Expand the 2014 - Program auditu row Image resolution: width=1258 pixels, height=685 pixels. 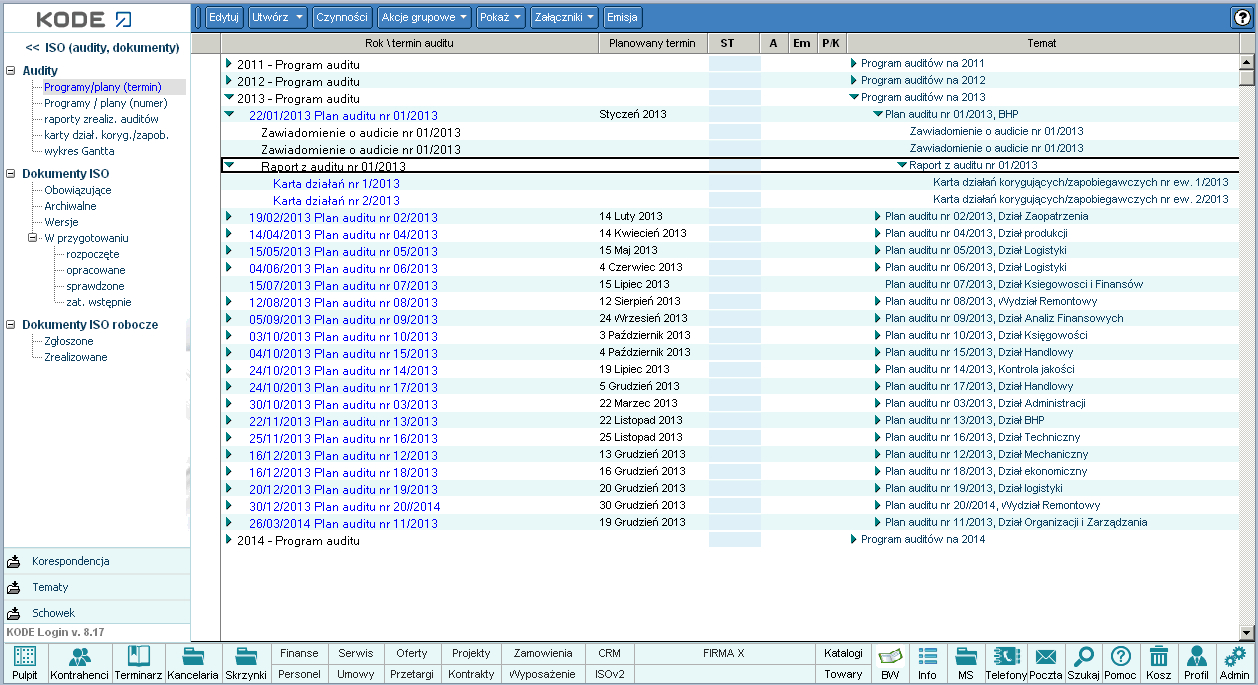tap(229, 540)
